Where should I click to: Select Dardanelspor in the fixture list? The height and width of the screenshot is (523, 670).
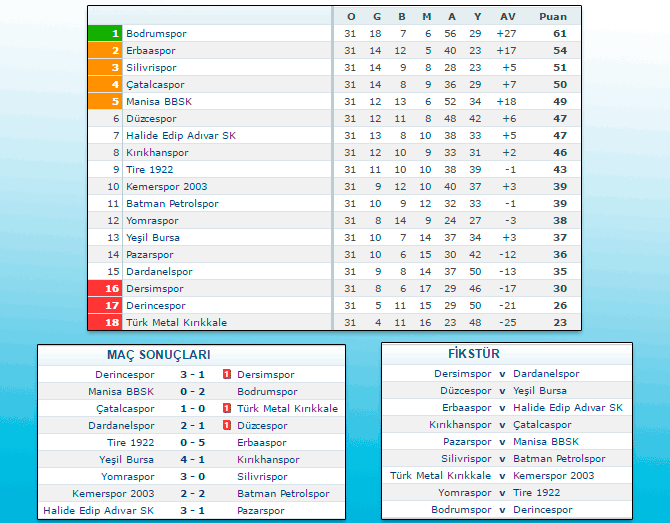(x=546, y=373)
